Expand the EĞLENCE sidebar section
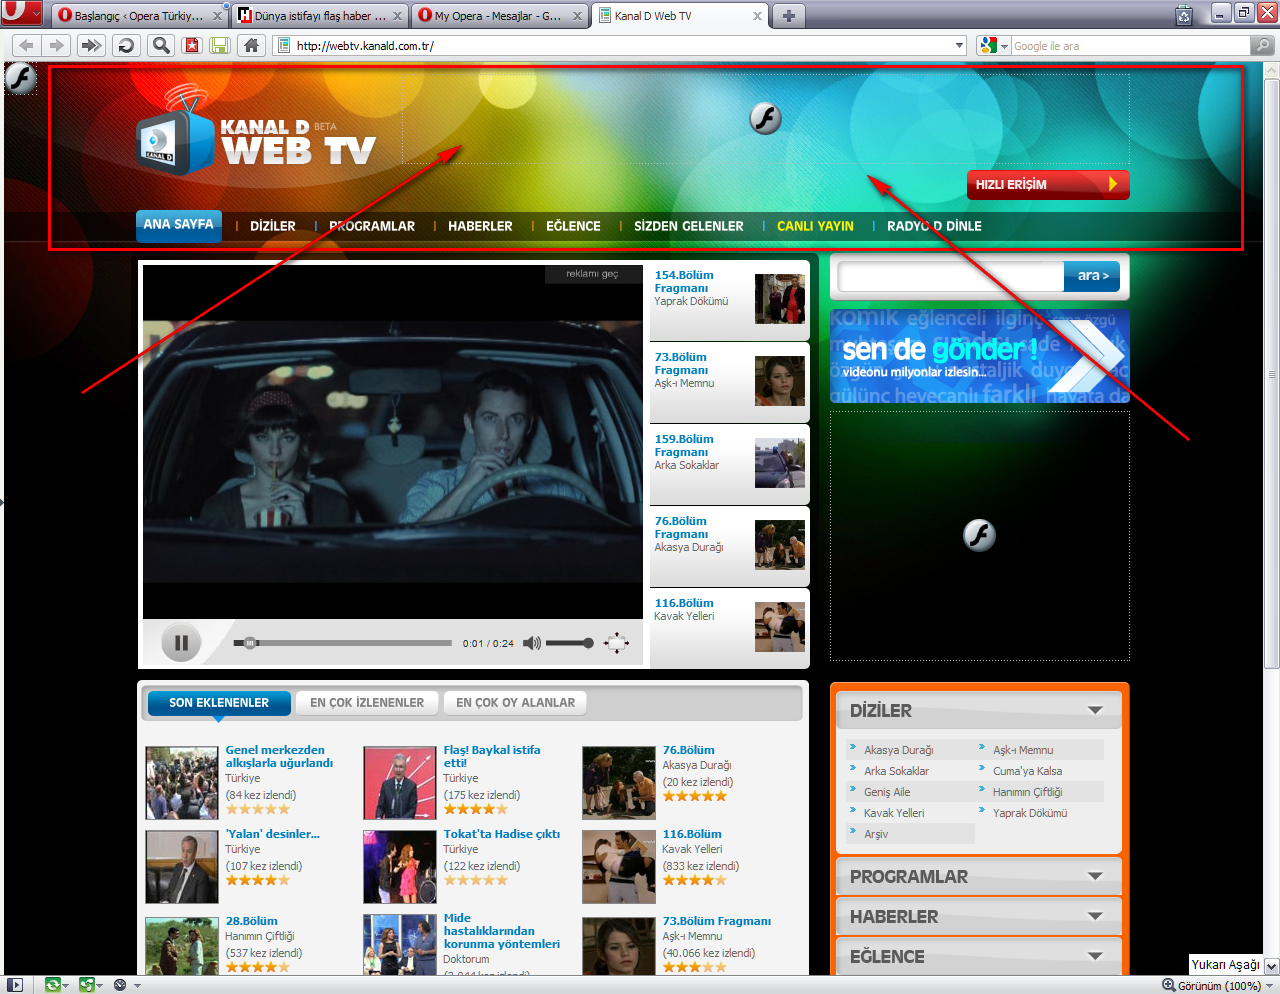The width and height of the screenshot is (1280, 994). coord(979,956)
